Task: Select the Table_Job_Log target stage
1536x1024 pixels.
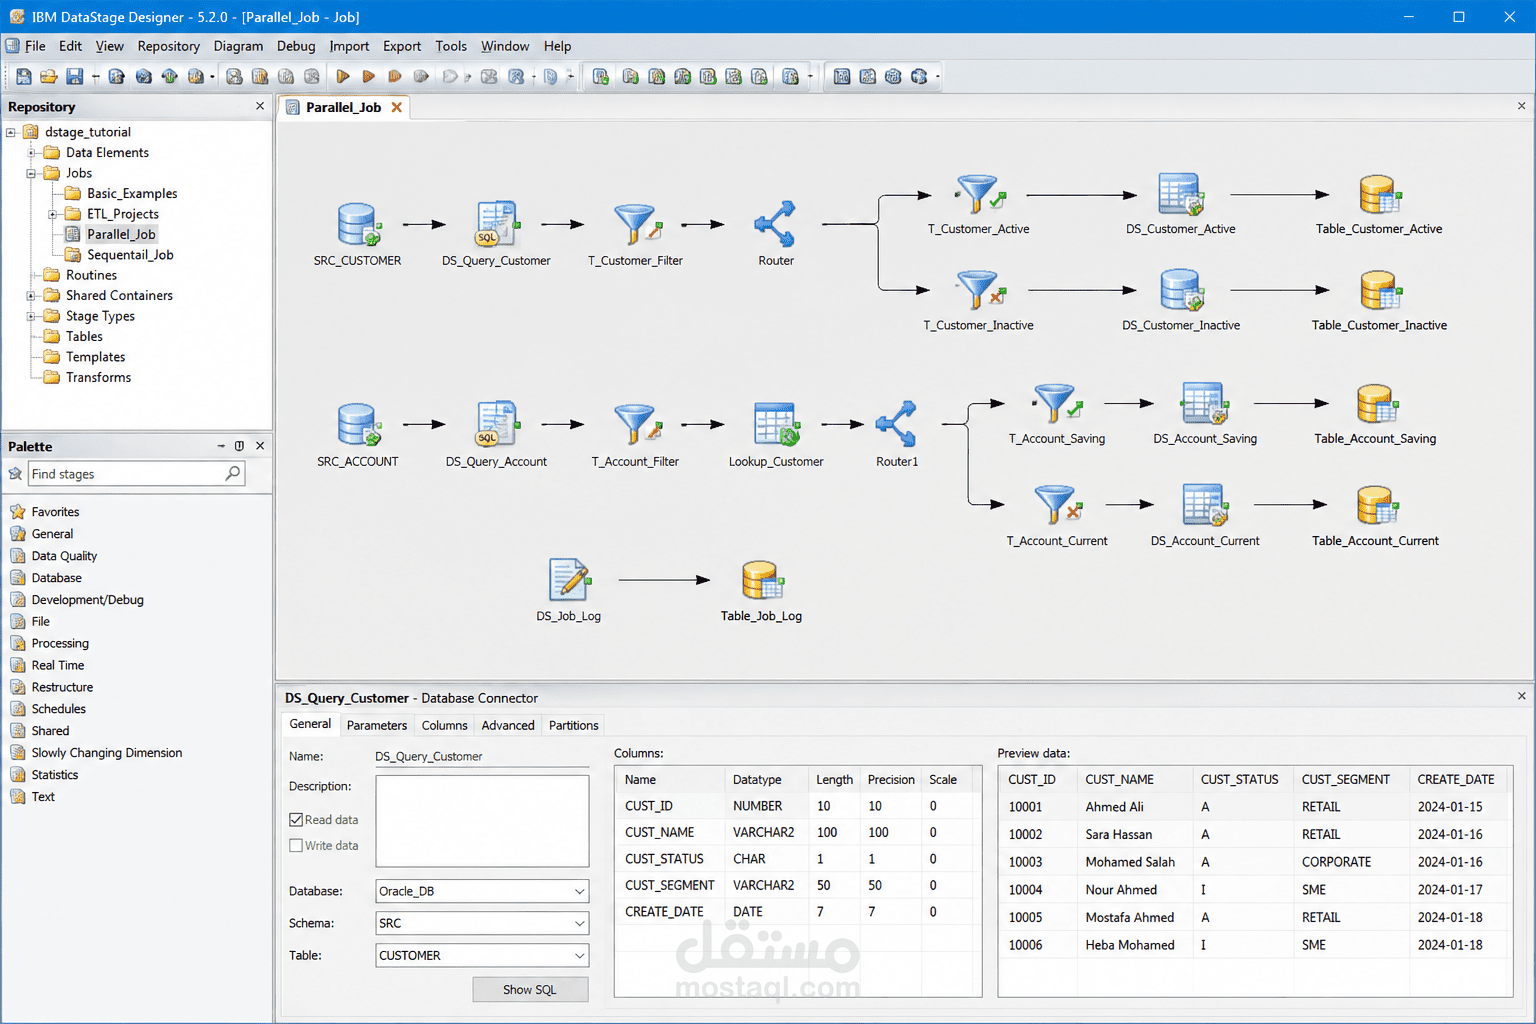Action: click(763, 581)
